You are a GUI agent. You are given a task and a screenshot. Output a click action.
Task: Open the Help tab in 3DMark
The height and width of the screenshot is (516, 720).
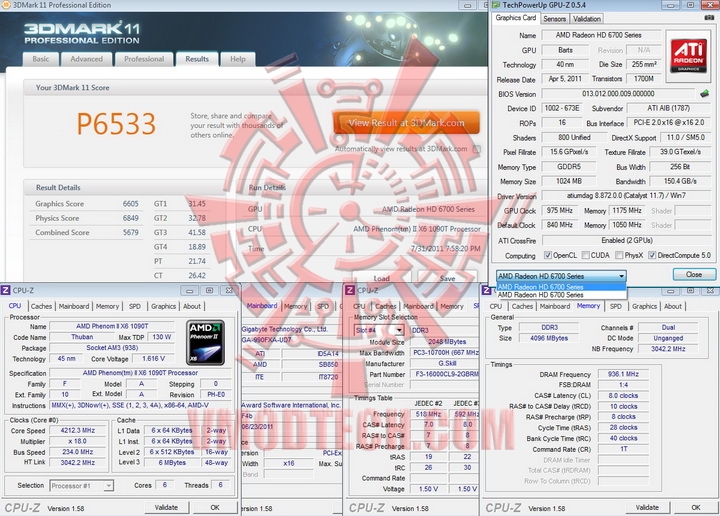tap(237, 59)
